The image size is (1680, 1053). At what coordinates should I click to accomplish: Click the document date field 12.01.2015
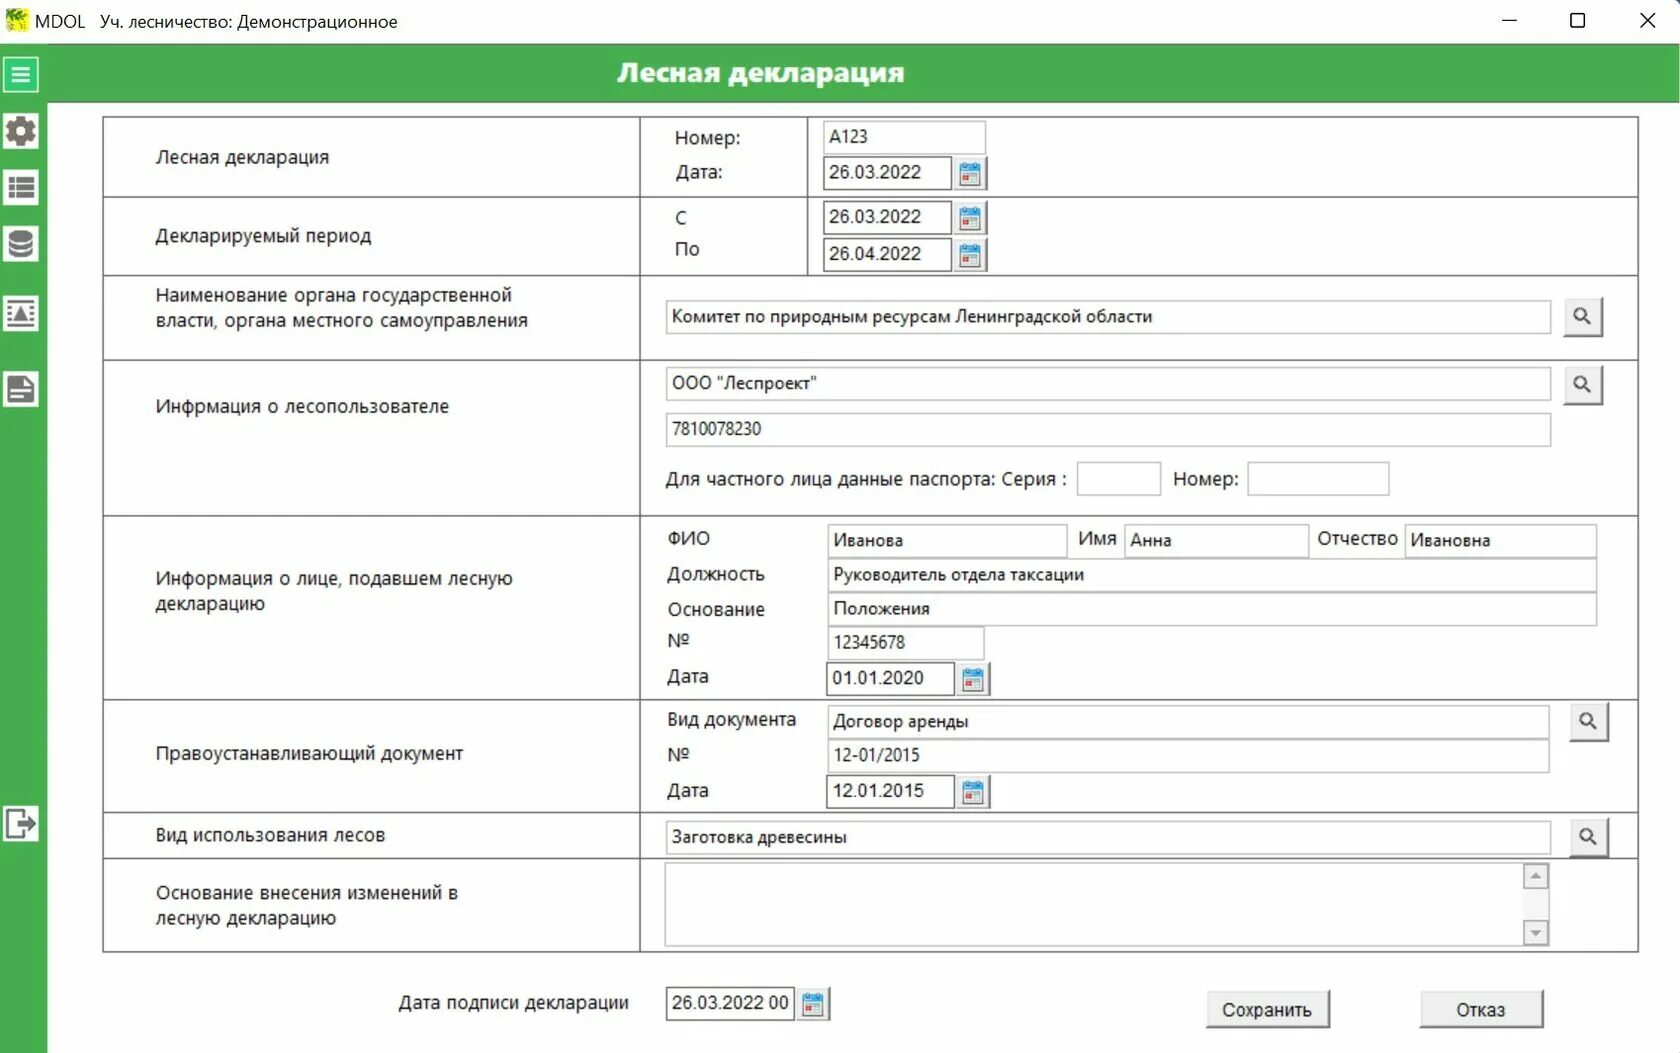click(891, 792)
